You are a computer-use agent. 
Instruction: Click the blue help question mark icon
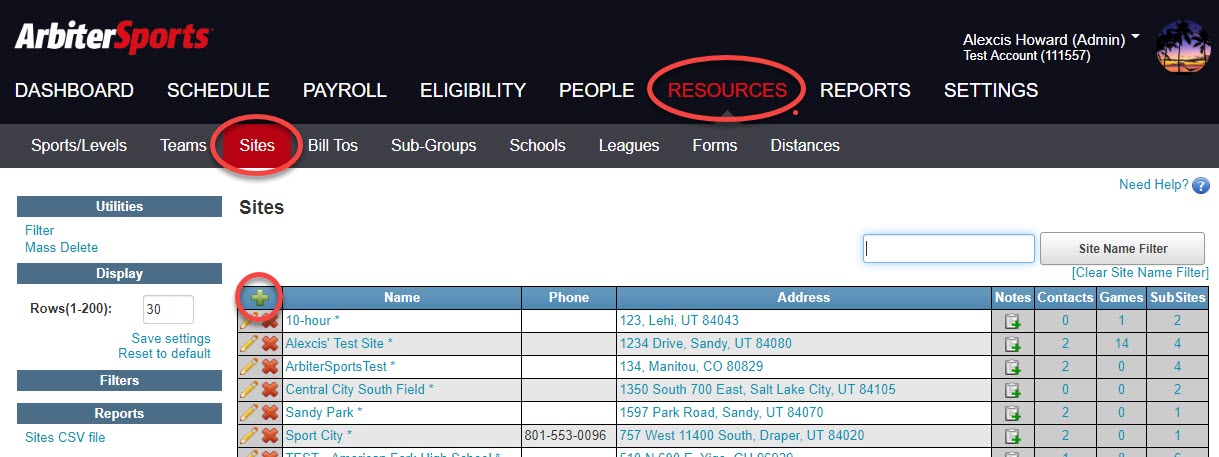[1201, 185]
